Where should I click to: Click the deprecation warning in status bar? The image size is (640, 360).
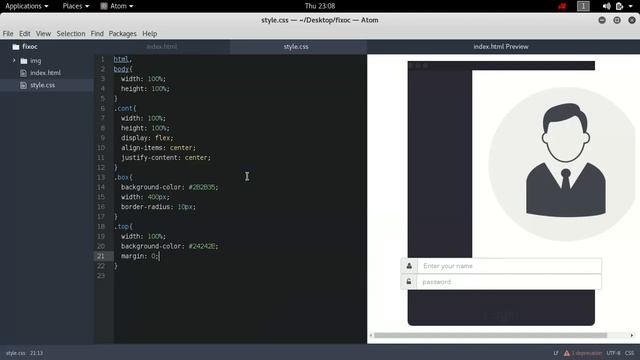(587, 353)
